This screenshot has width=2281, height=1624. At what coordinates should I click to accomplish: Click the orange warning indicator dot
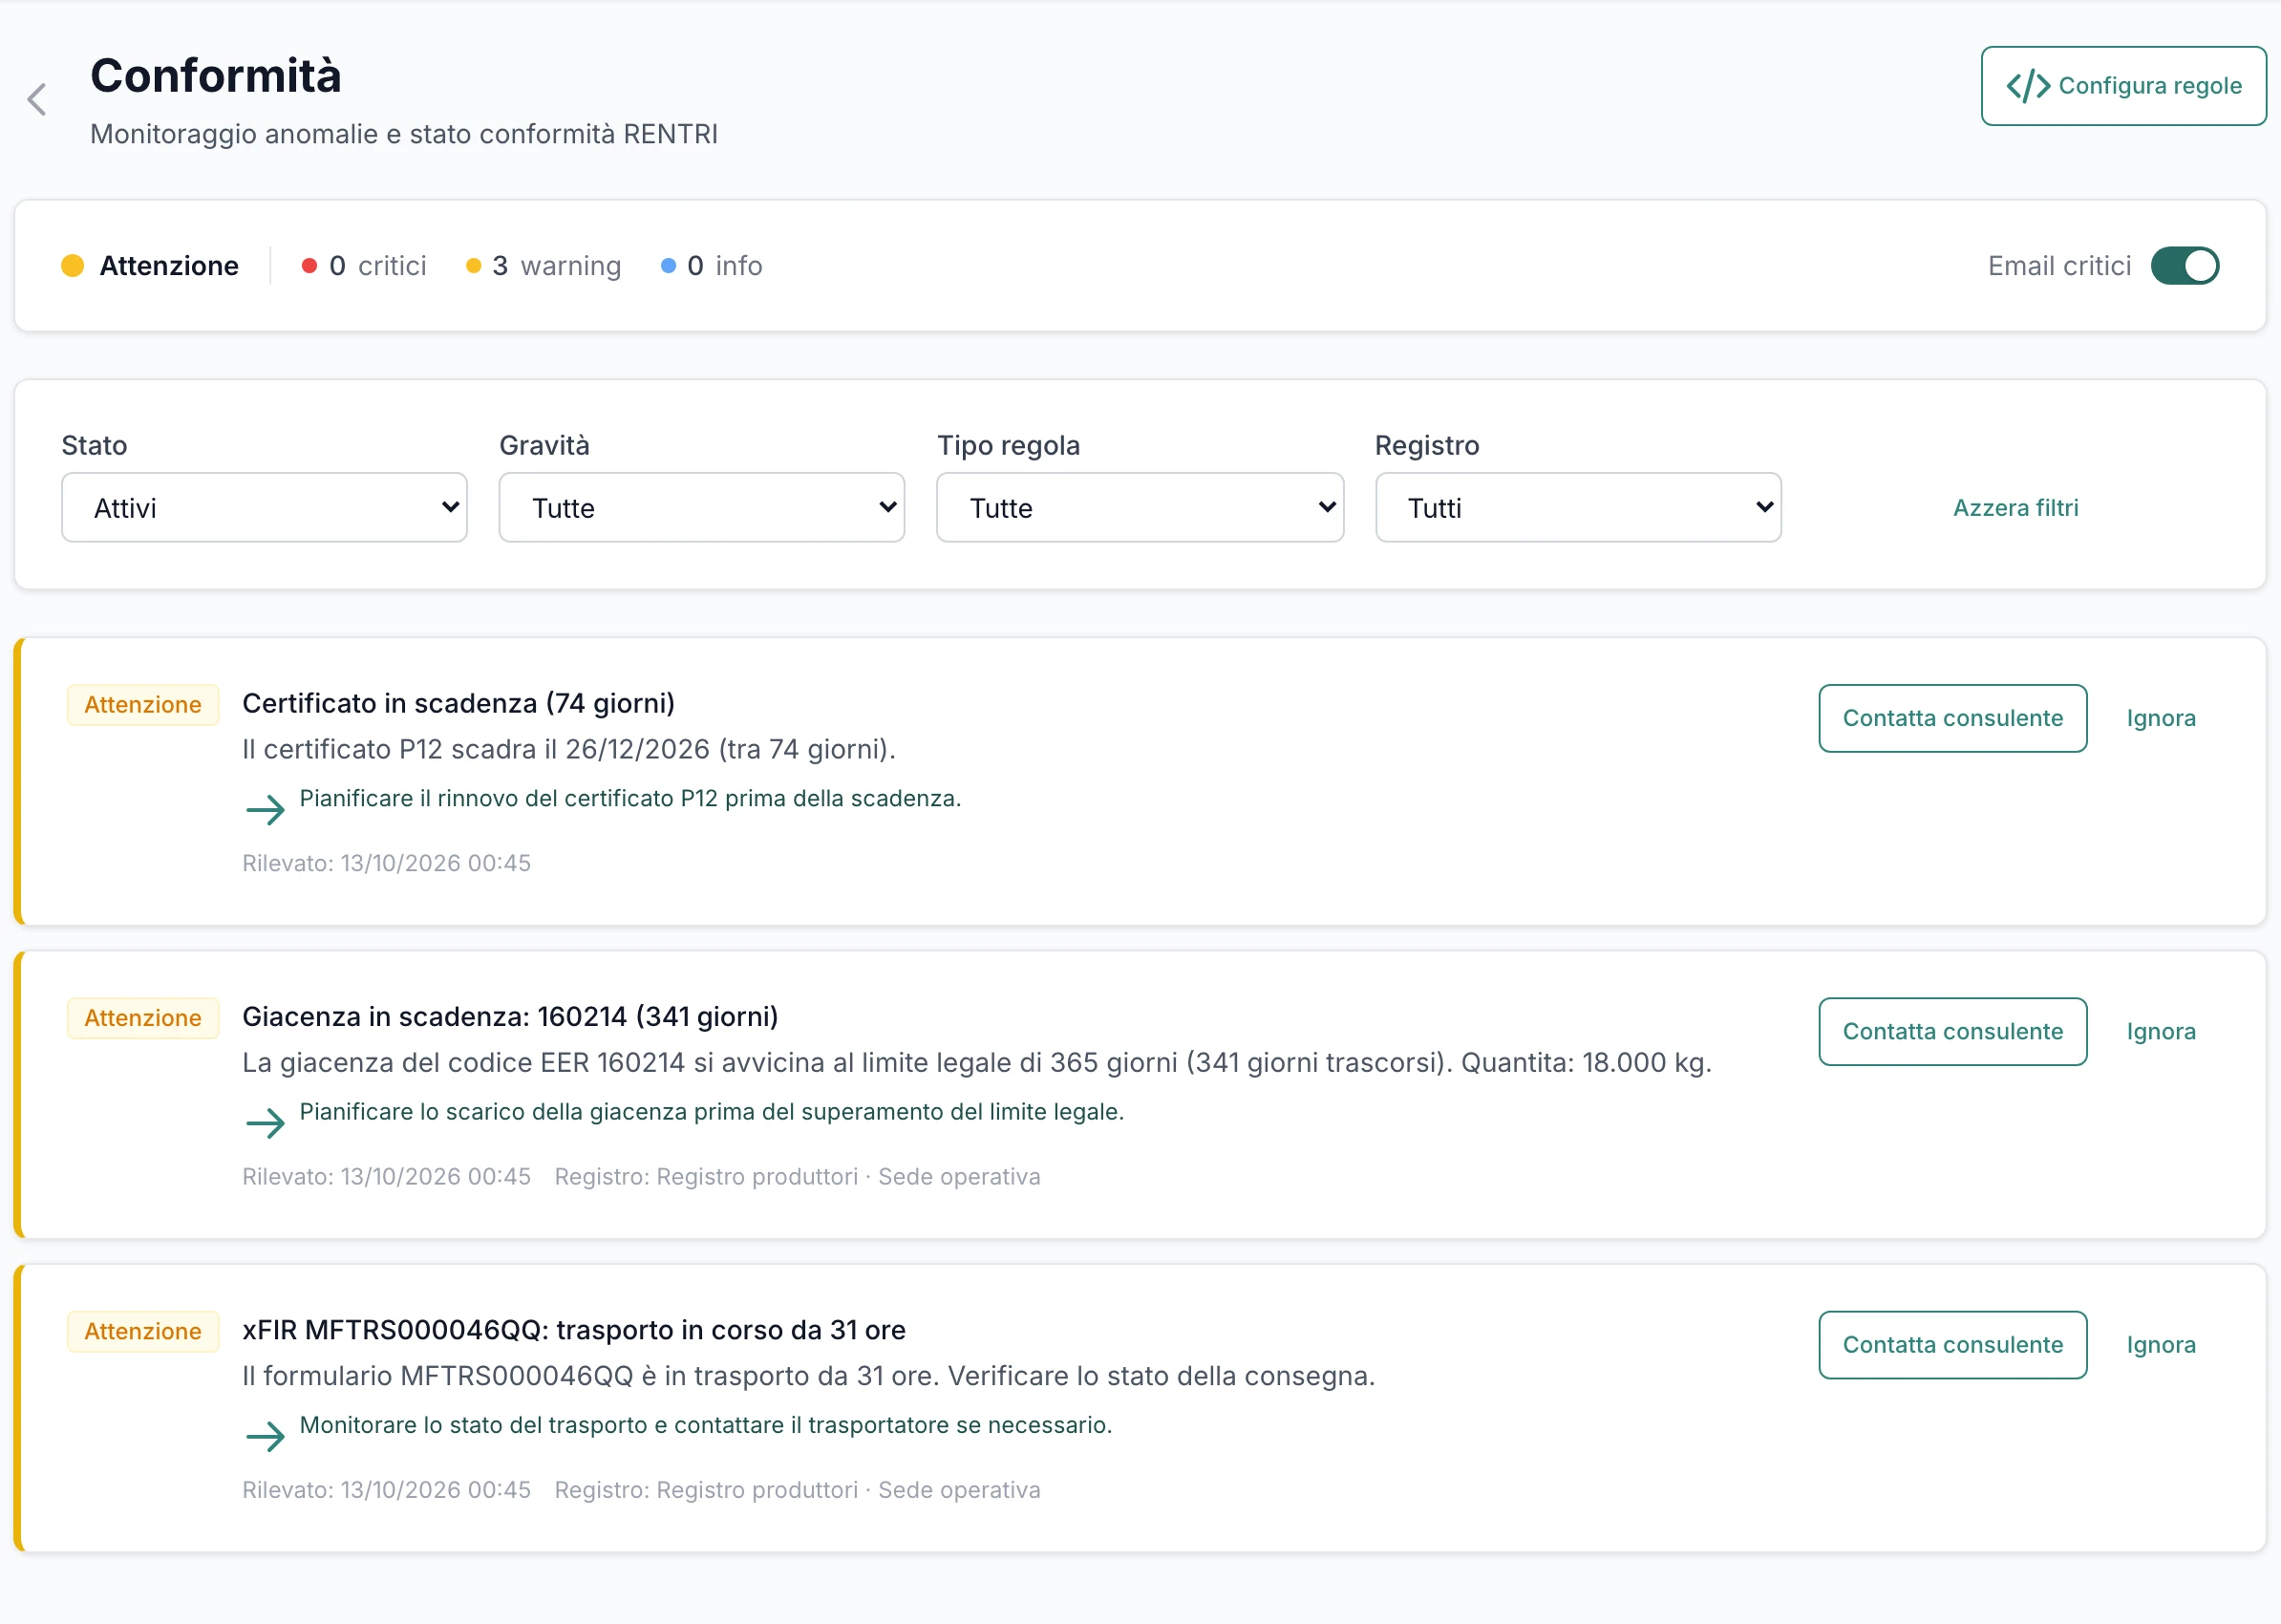473,266
